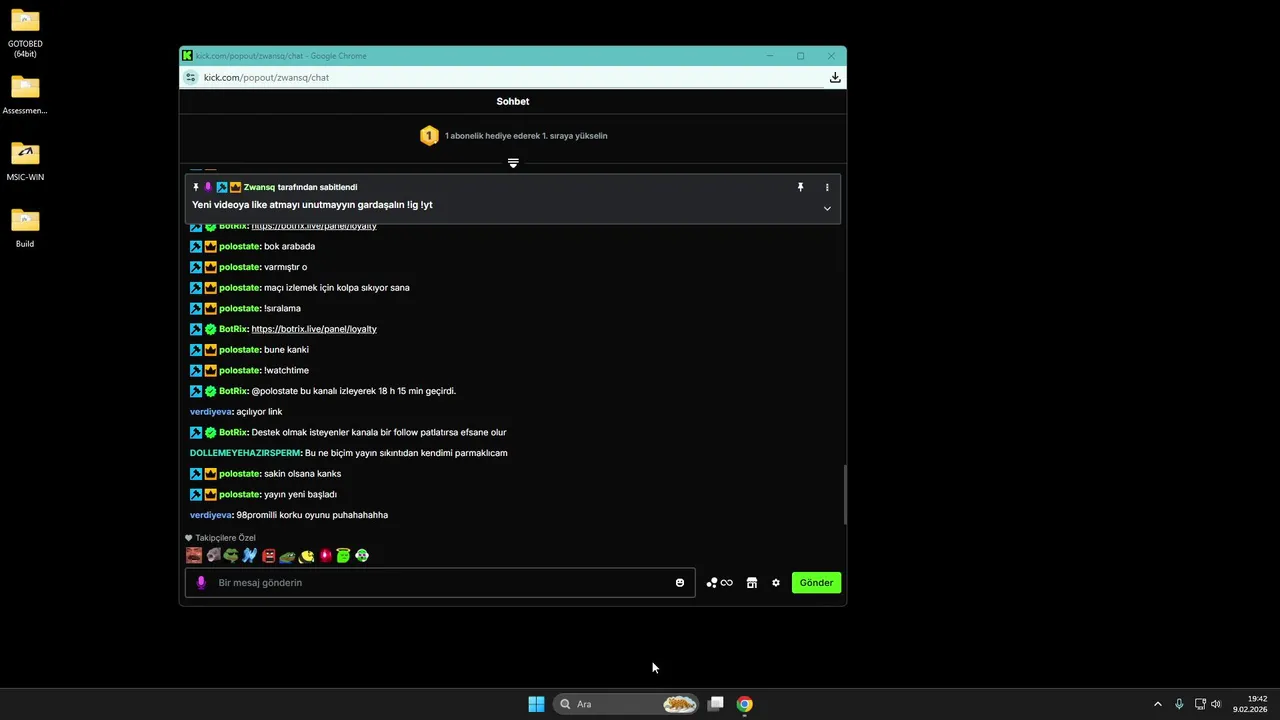1280x720 pixels.
Task: Click verdiyeva username on 'açılıyor link'
Action: [x=211, y=412]
